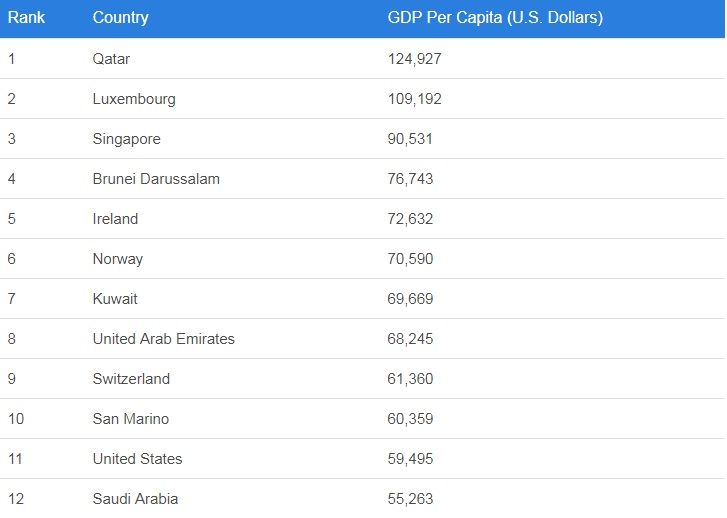Select the Luxembourg country cell
The image size is (727, 518).
(134, 99)
